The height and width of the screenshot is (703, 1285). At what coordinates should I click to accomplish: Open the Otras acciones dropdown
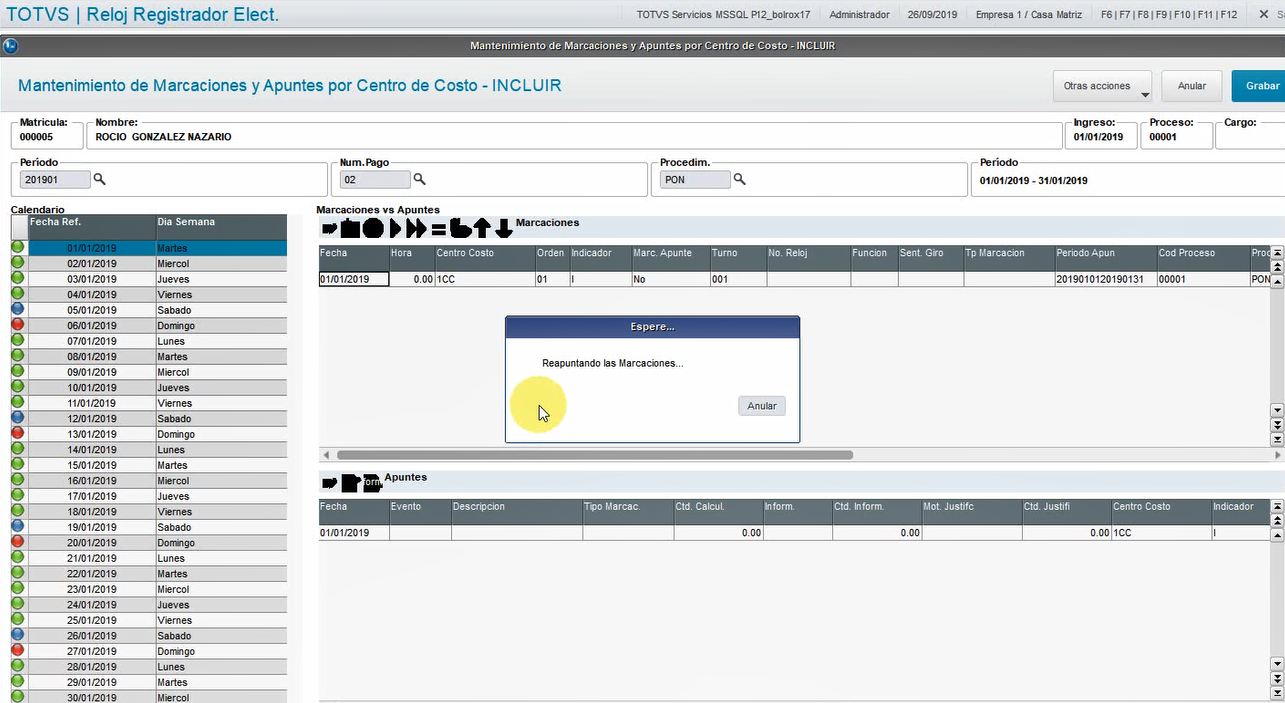[x=1102, y=86]
